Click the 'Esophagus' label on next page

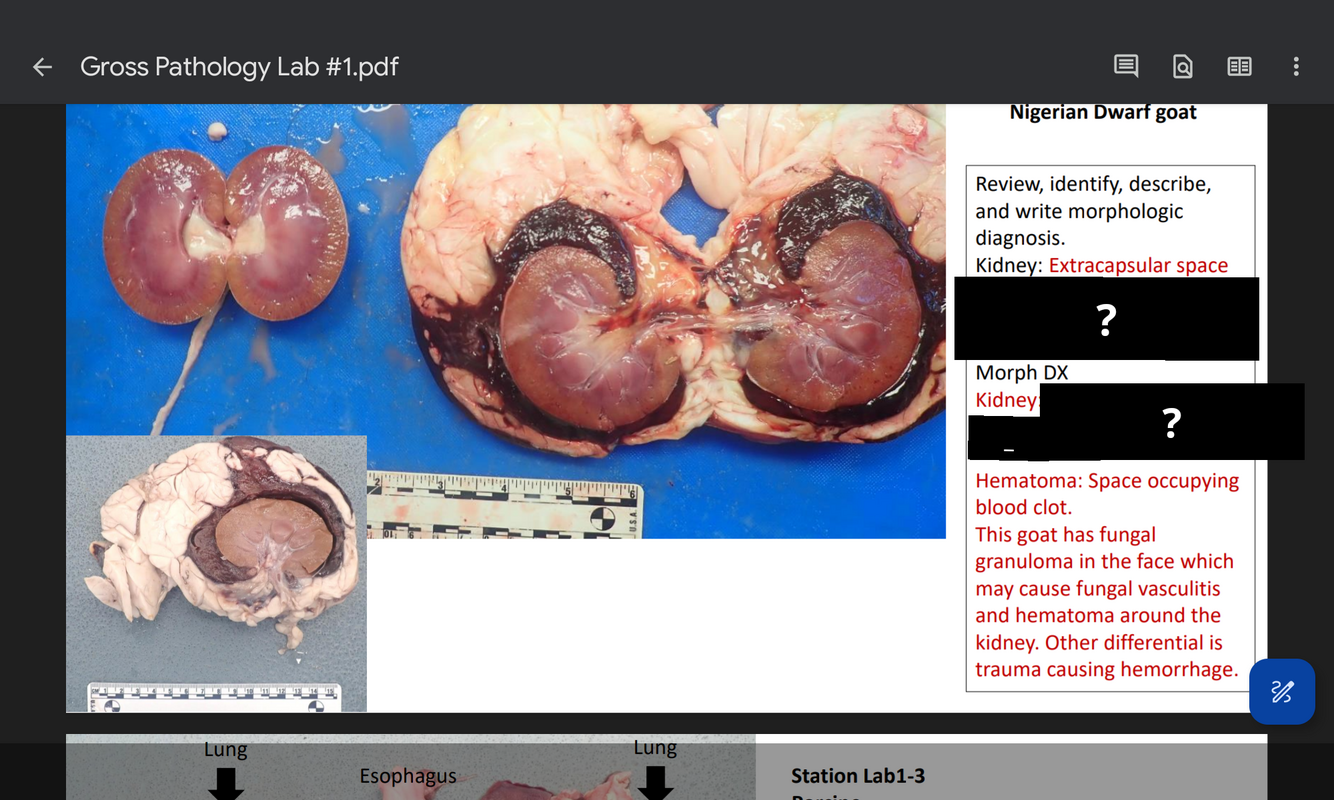pyautogui.click(x=408, y=776)
